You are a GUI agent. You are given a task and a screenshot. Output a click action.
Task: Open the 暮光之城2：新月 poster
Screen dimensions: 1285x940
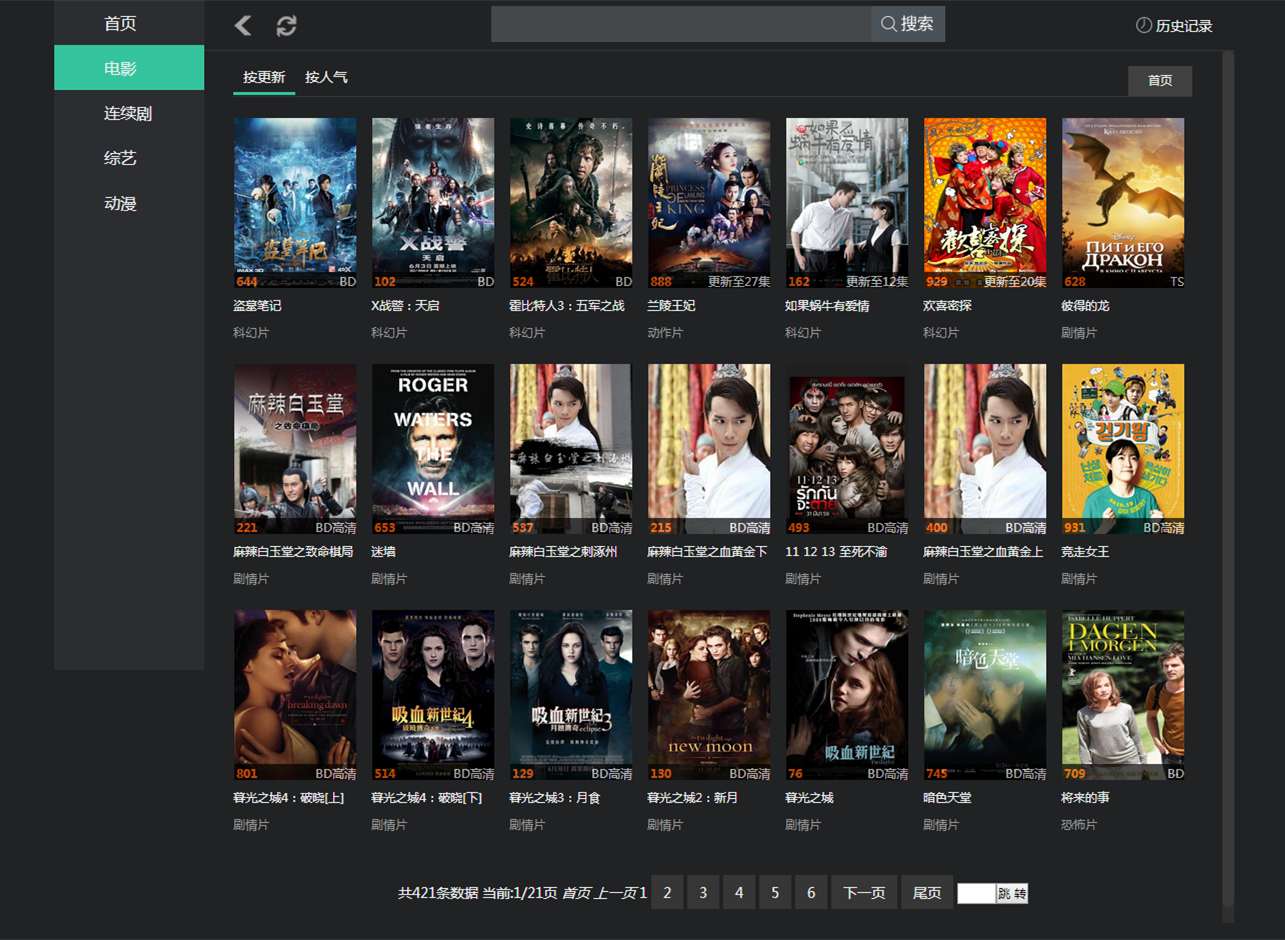[x=709, y=695]
